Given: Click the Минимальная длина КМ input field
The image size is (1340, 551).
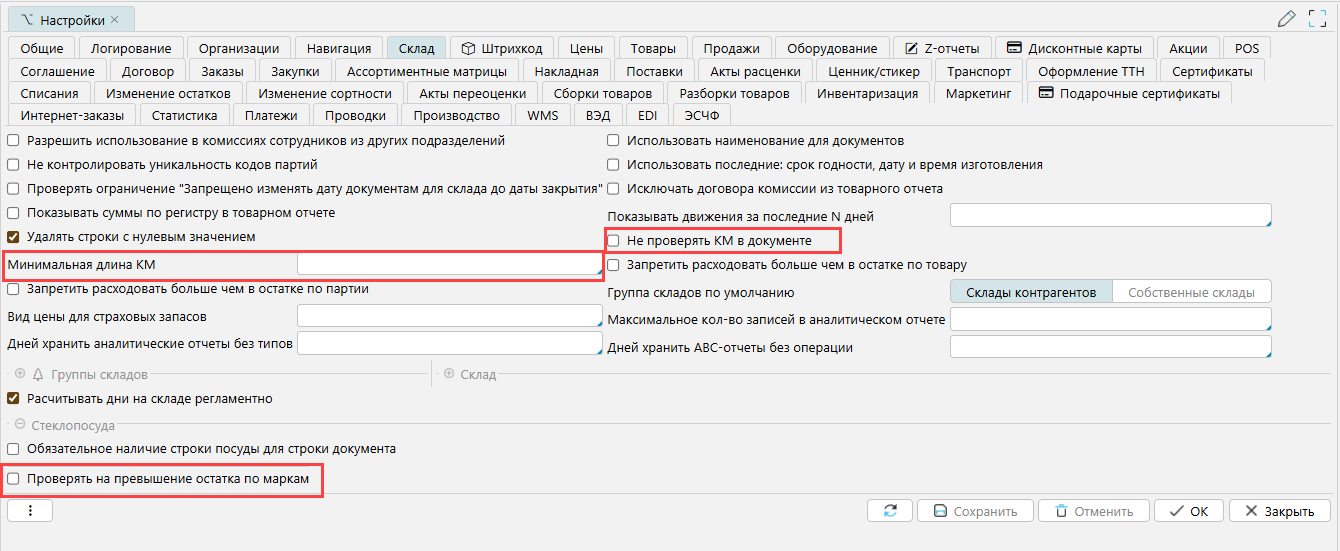Looking at the screenshot, I should 447,264.
